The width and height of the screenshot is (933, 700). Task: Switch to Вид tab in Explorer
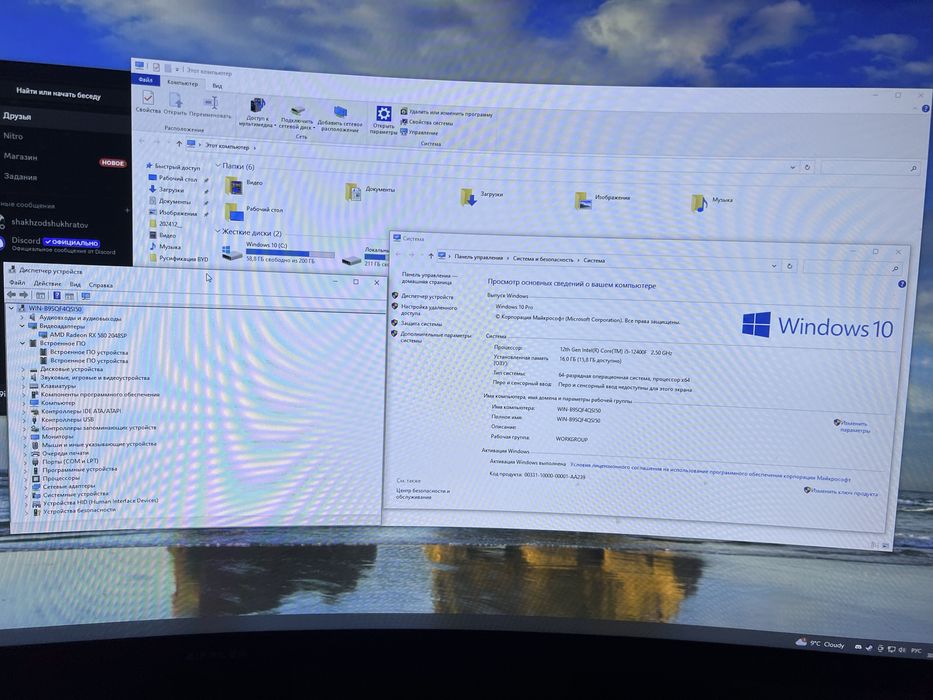pyautogui.click(x=217, y=86)
